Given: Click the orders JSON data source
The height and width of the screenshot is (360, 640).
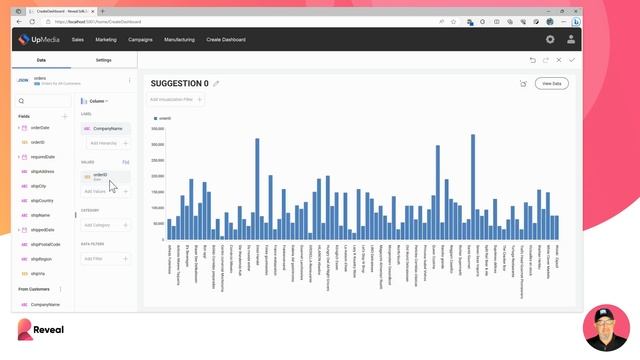Looking at the screenshot, I should [x=49, y=80].
